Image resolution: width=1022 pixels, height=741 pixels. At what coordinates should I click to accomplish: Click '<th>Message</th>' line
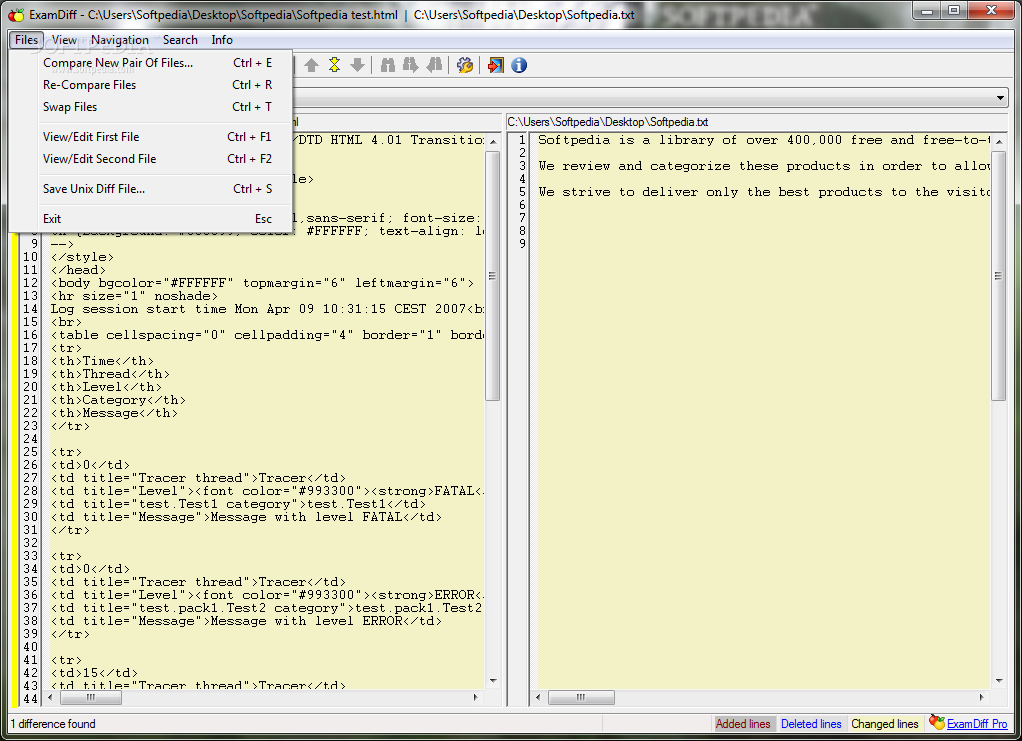click(114, 413)
